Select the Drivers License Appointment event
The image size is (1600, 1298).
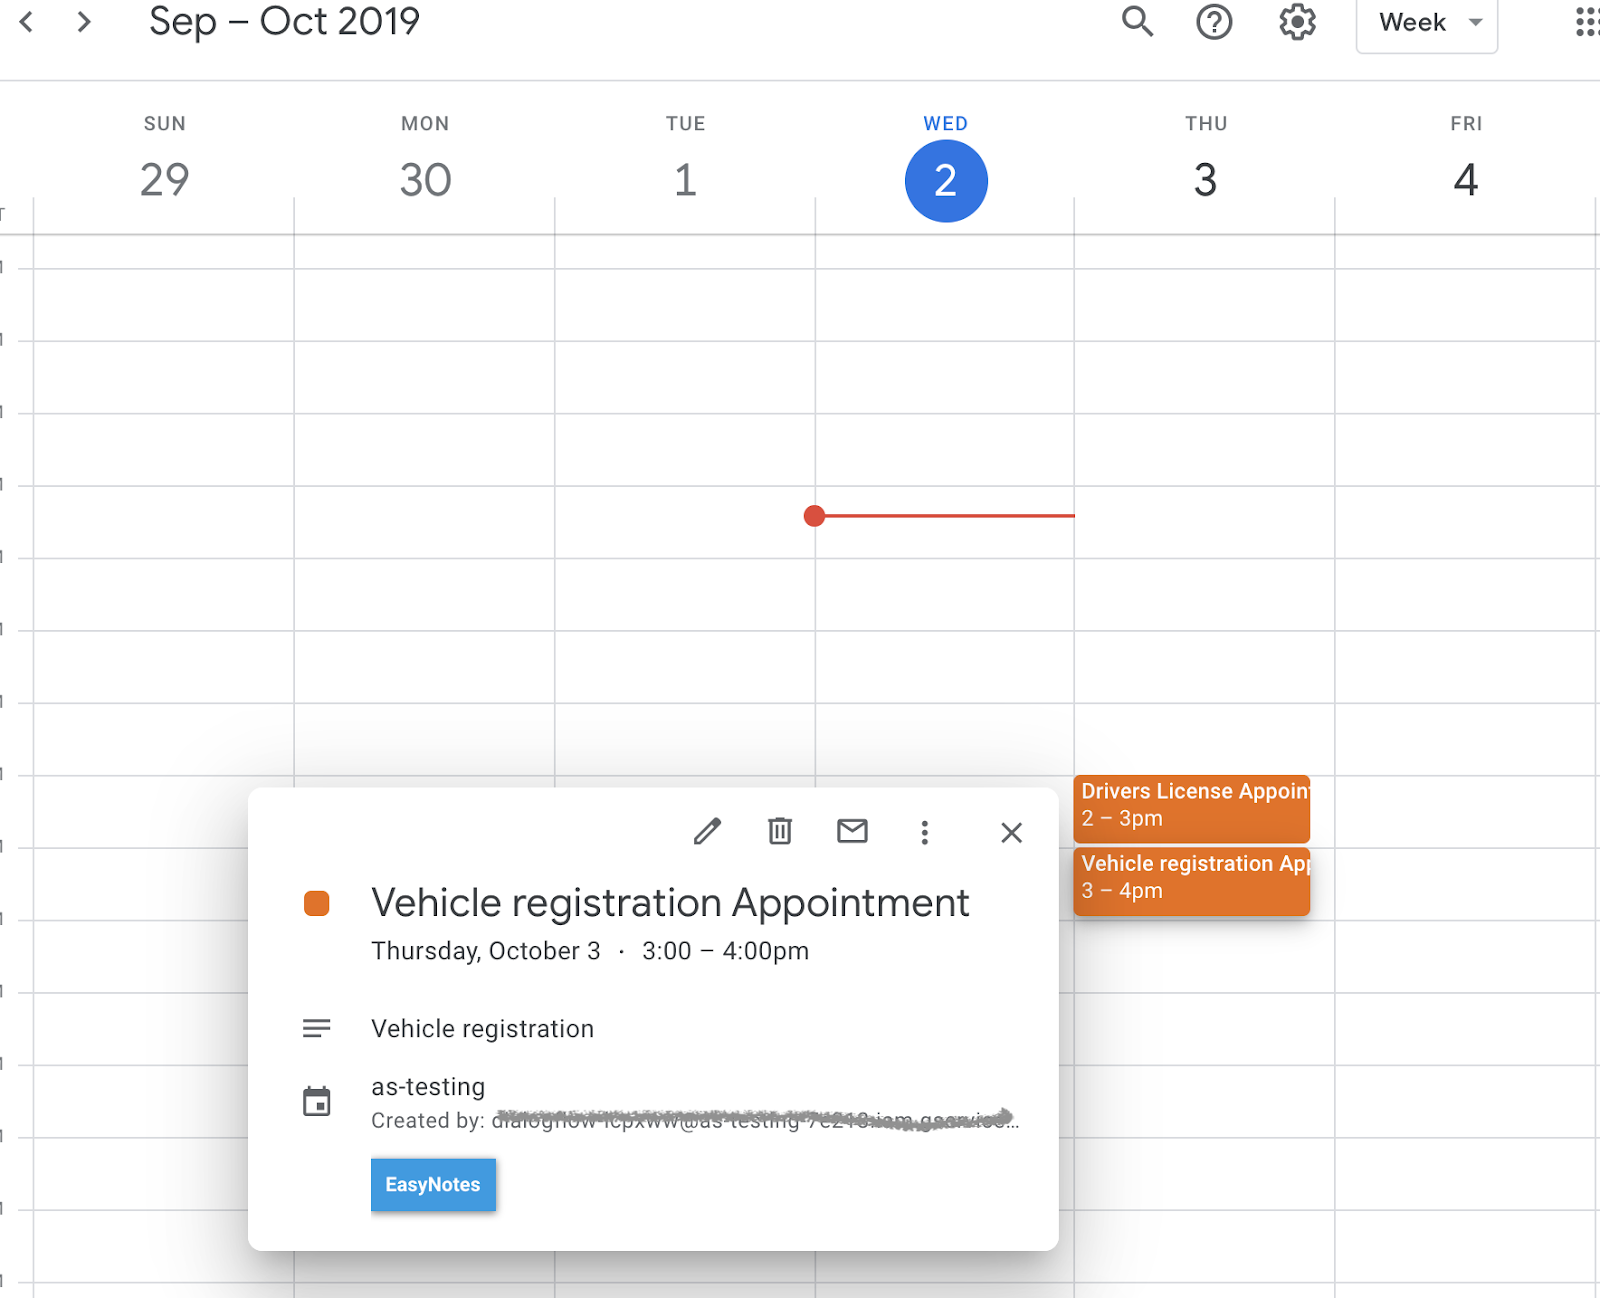1191,805
